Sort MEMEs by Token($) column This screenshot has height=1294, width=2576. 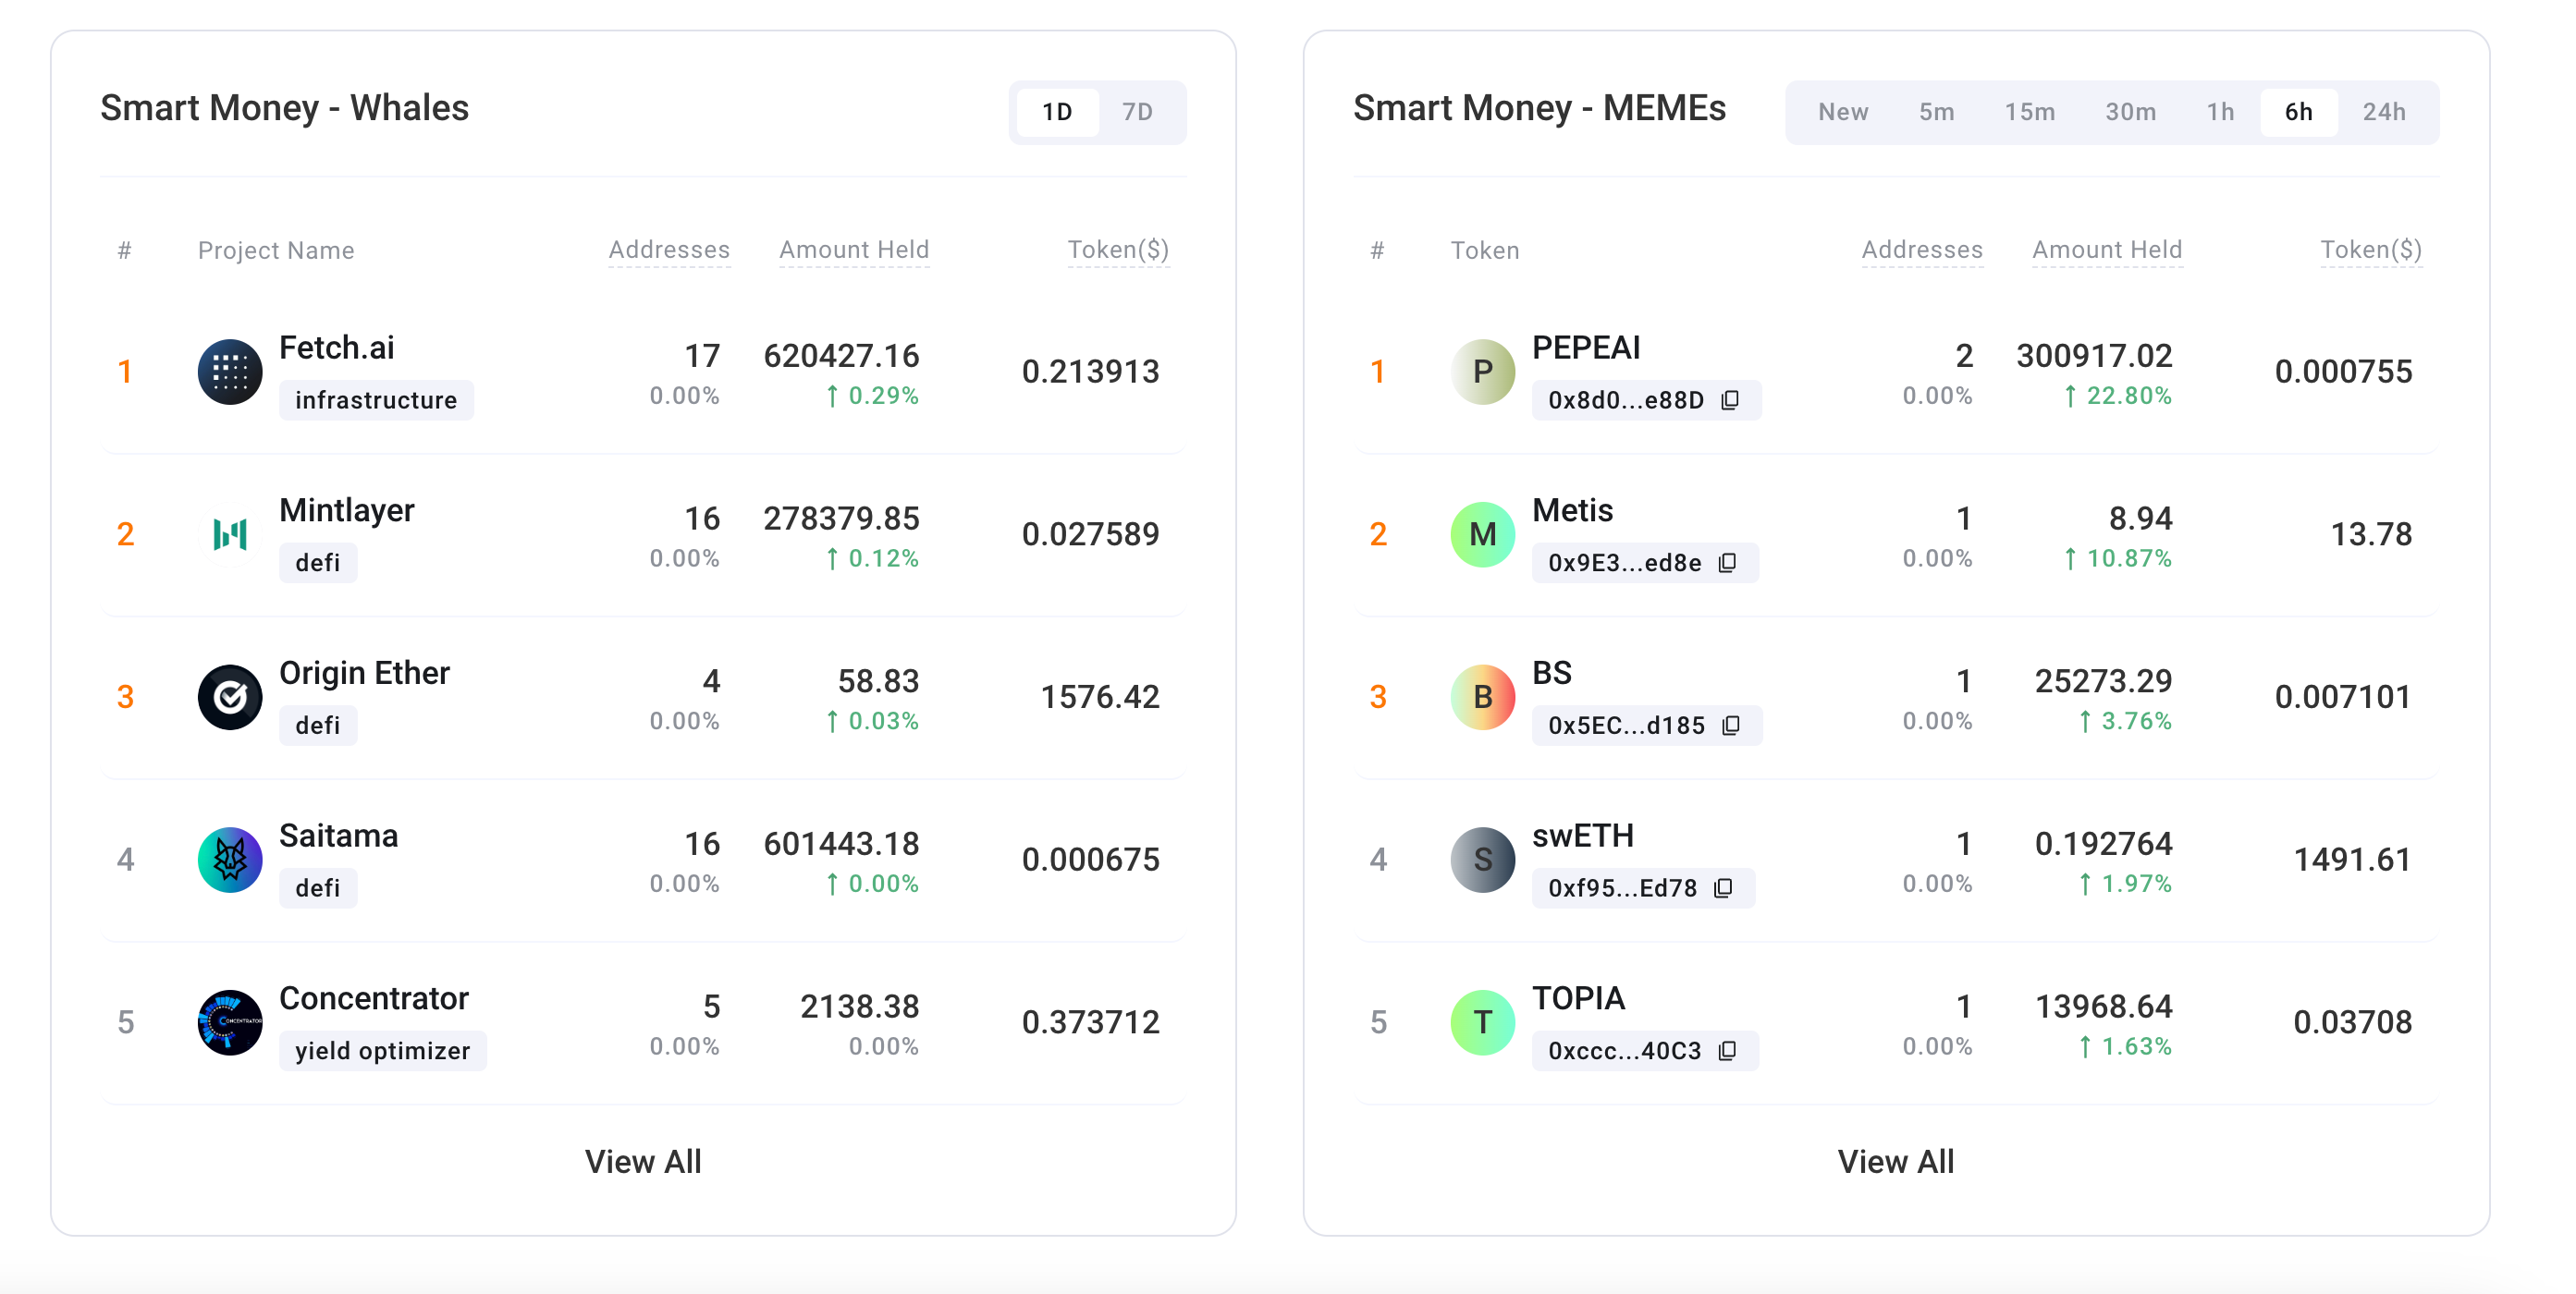click(2372, 250)
